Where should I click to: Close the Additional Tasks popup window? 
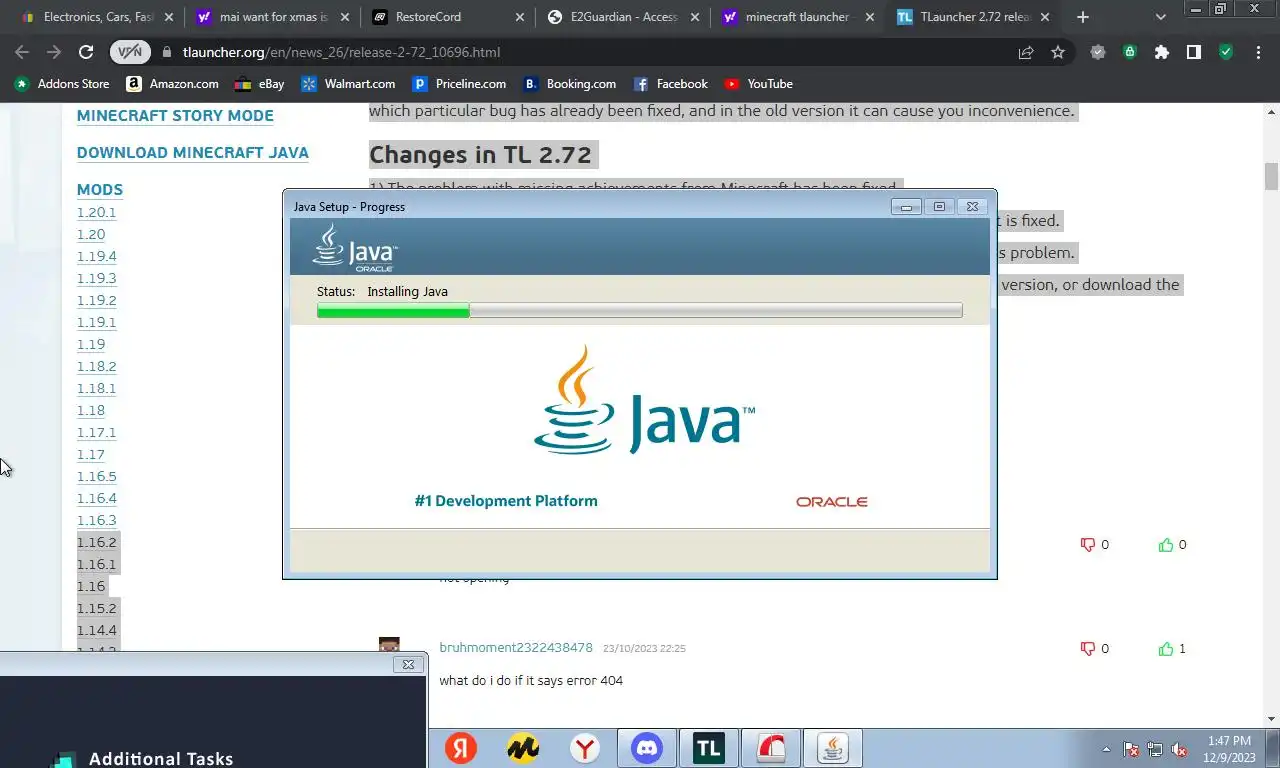(x=407, y=664)
